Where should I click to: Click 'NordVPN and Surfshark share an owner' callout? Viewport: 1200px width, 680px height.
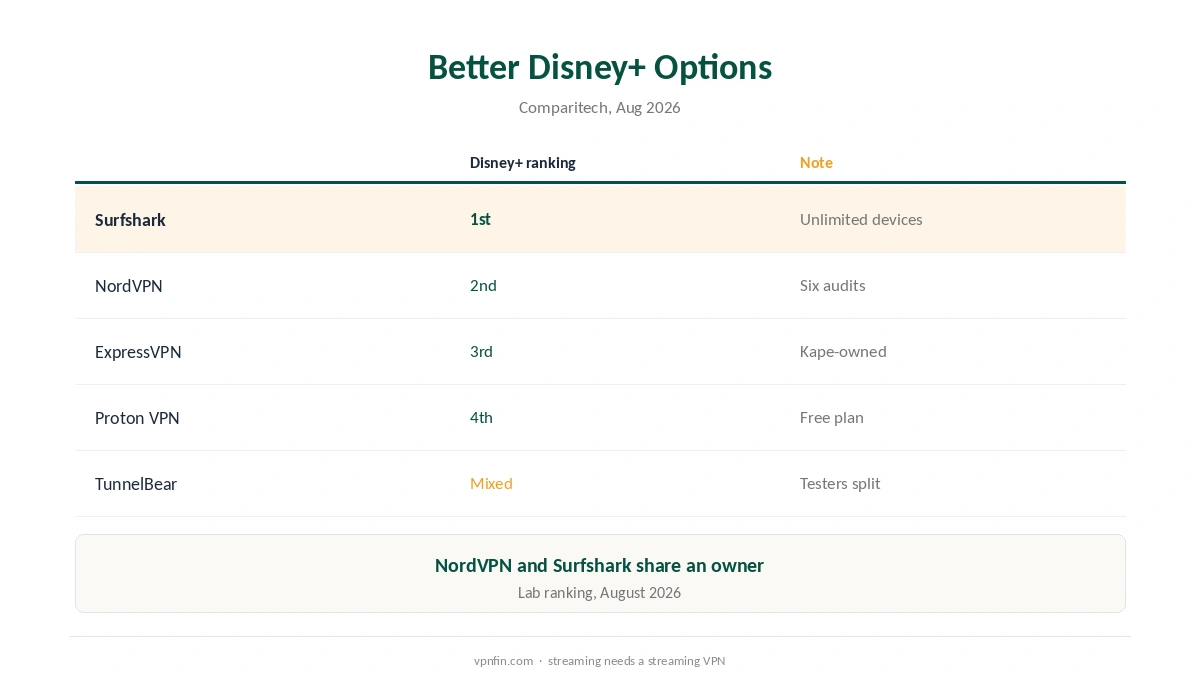600,565
